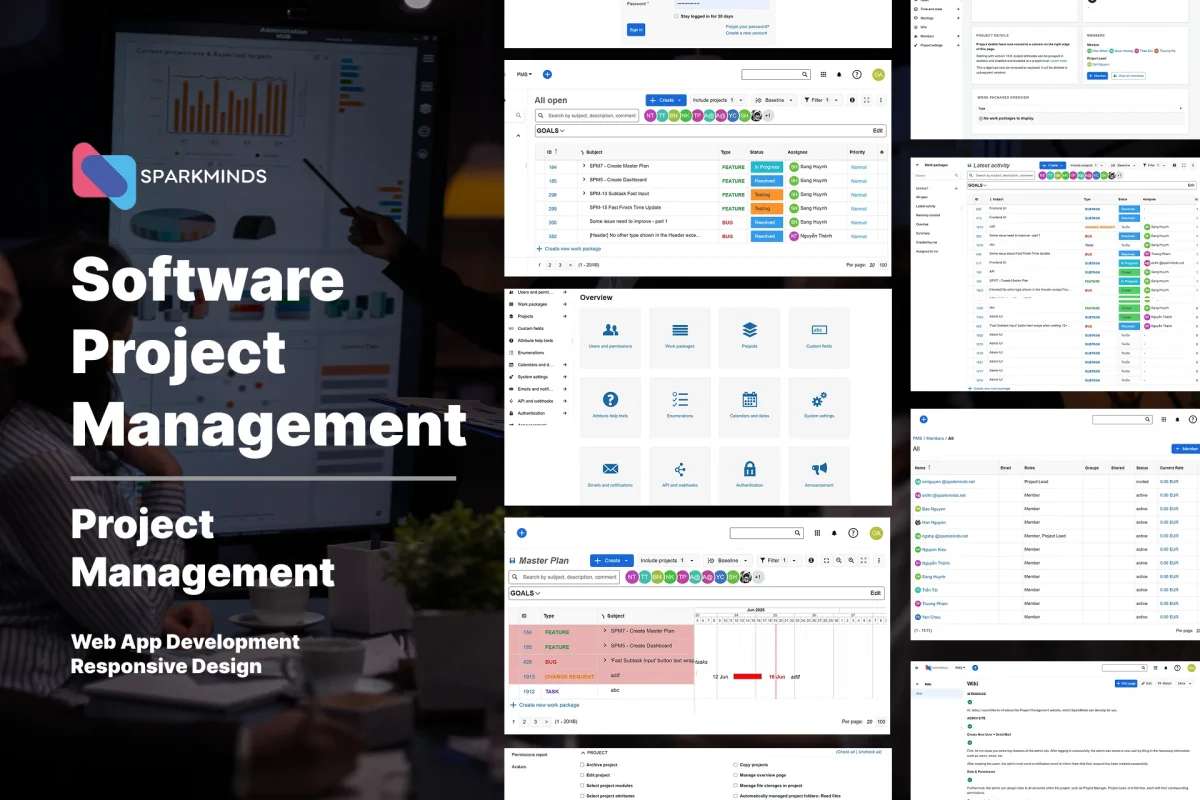Click the Forgot your password link
This screenshot has height=800, width=1200.
[x=747, y=27]
